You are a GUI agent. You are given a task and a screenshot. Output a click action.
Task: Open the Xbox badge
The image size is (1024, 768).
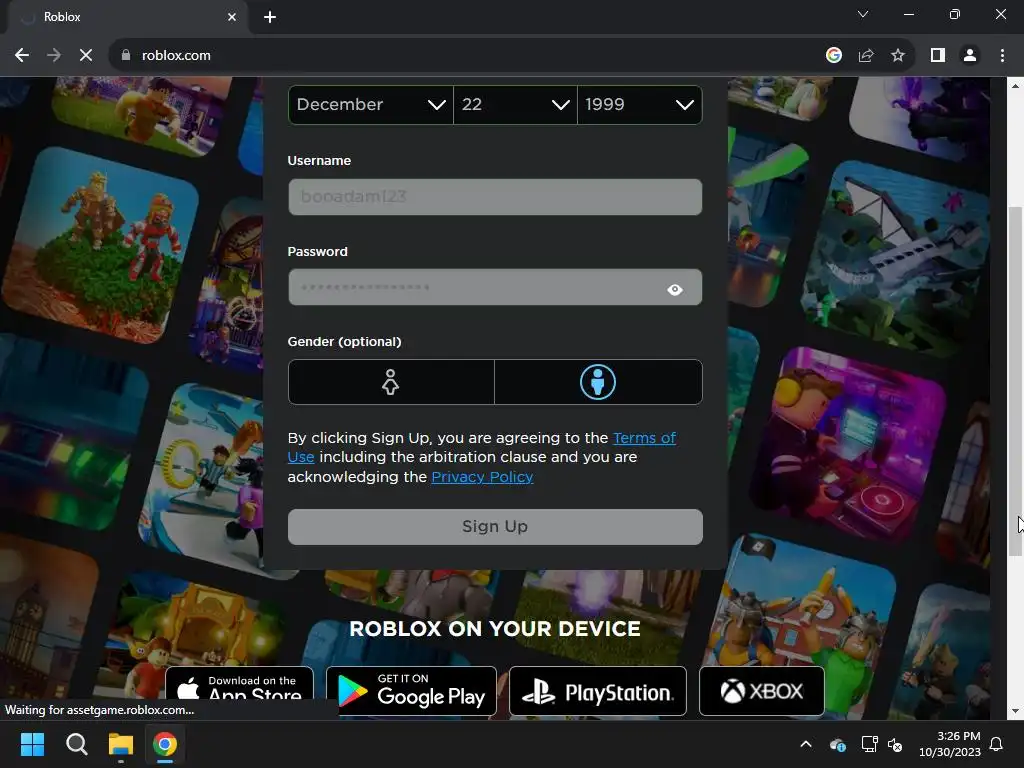[761, 691]
